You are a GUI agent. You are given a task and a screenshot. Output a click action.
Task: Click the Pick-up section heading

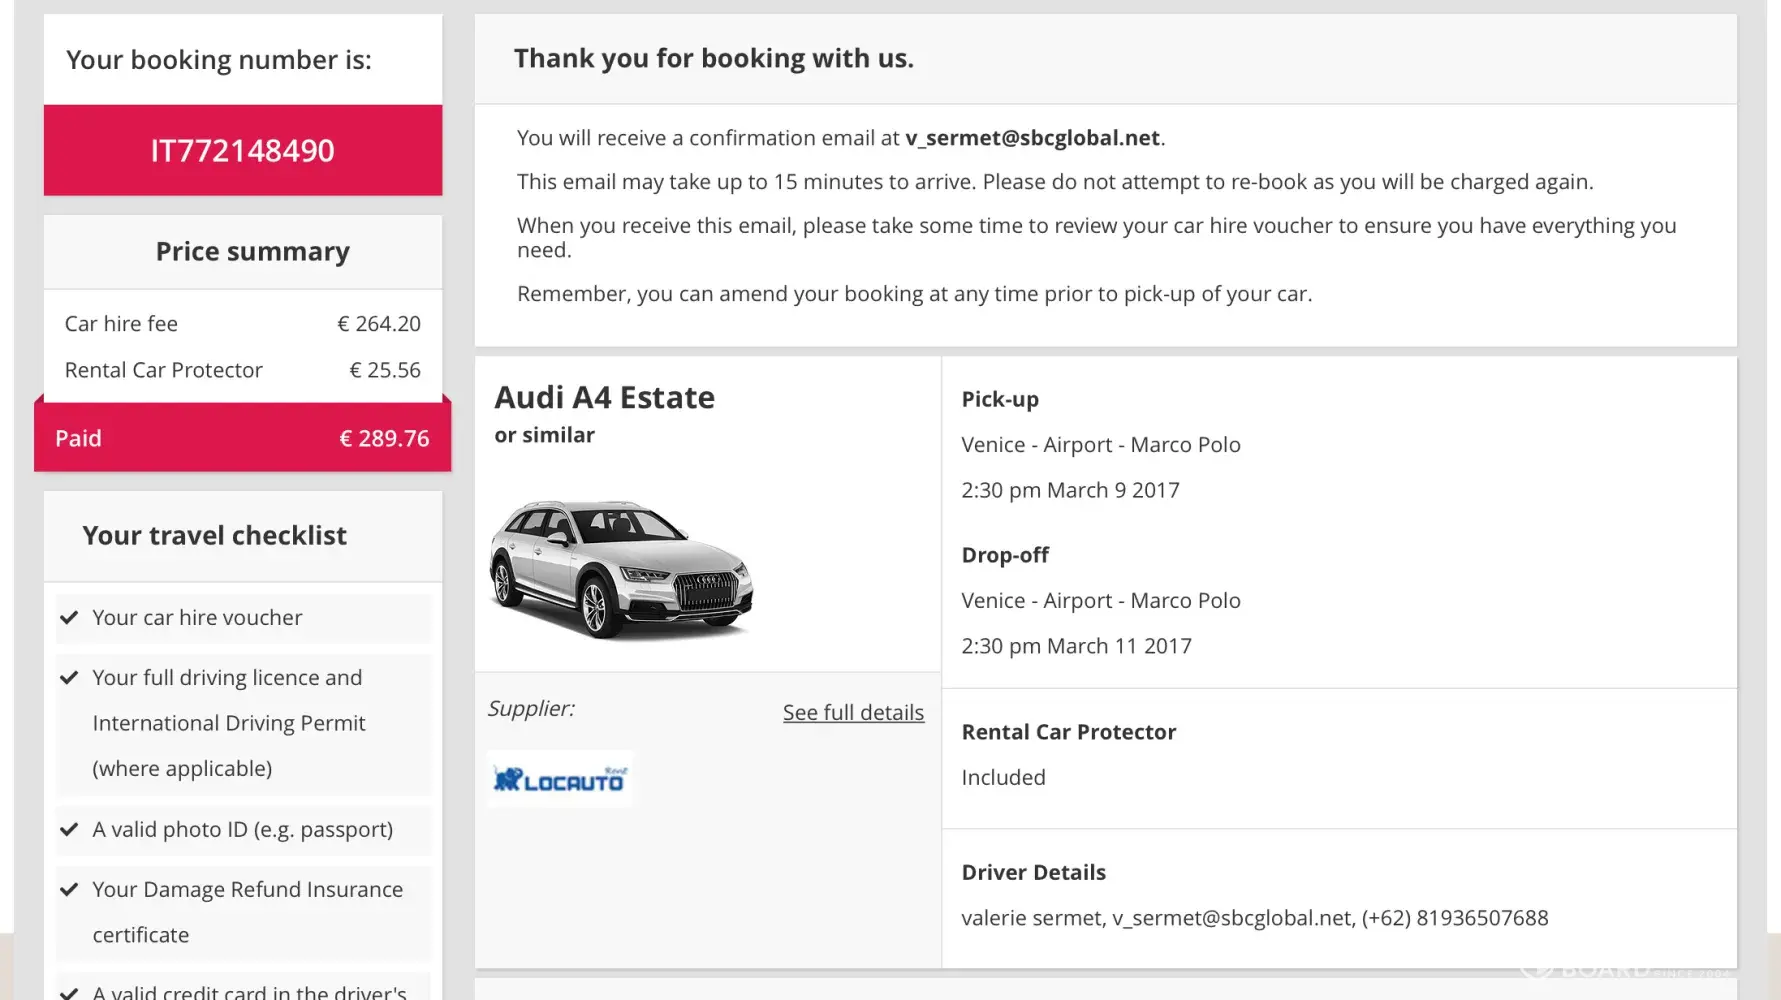tap(999, 399)
